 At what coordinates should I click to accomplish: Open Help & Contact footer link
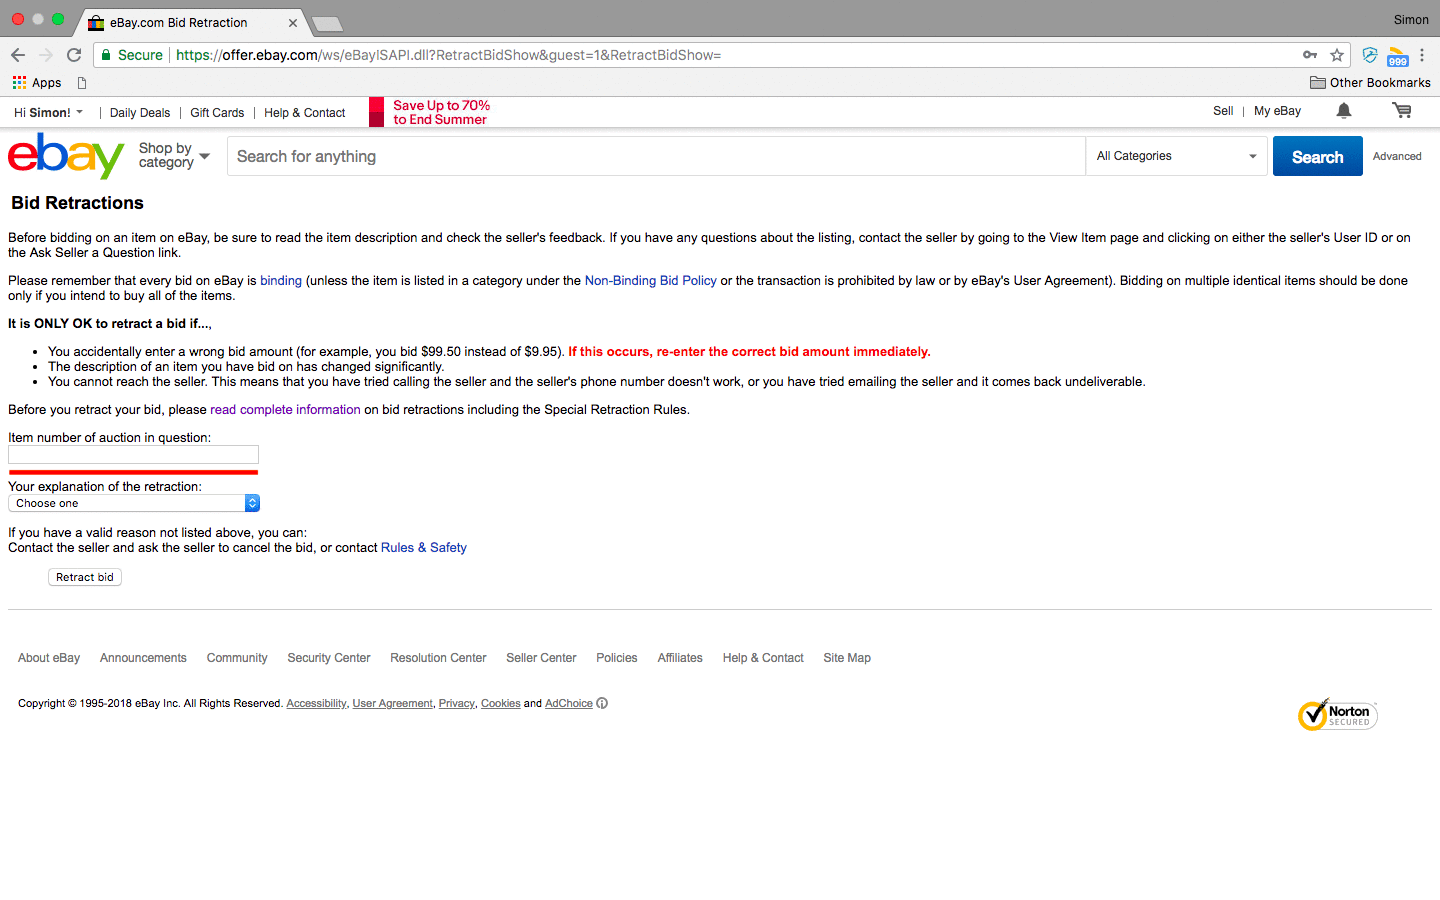coord(763,658)
